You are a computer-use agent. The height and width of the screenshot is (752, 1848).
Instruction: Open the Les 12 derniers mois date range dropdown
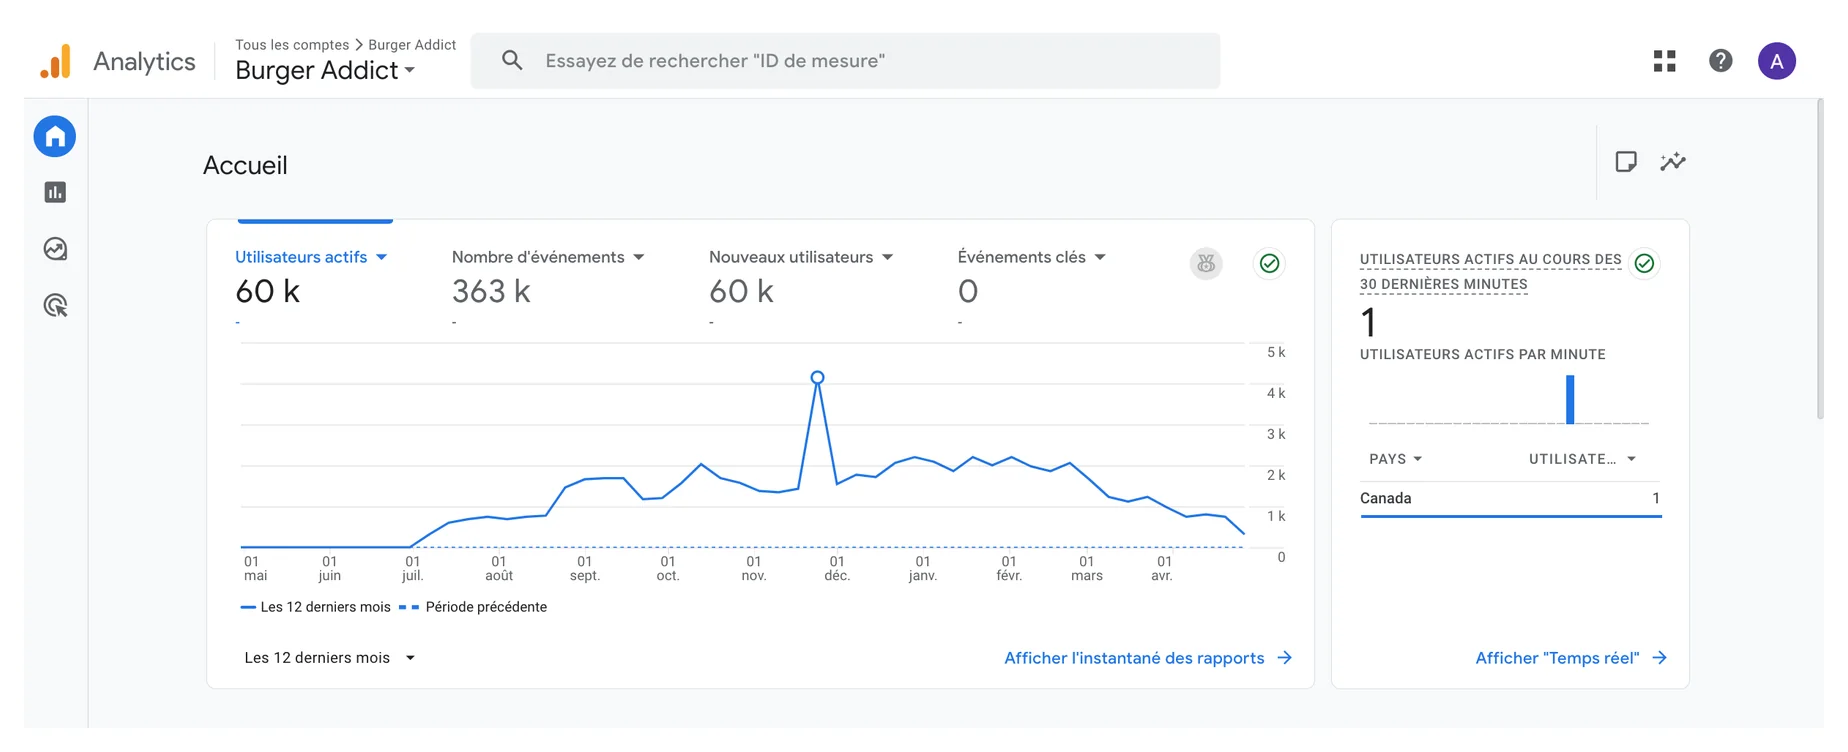click(x=330, y=658)
